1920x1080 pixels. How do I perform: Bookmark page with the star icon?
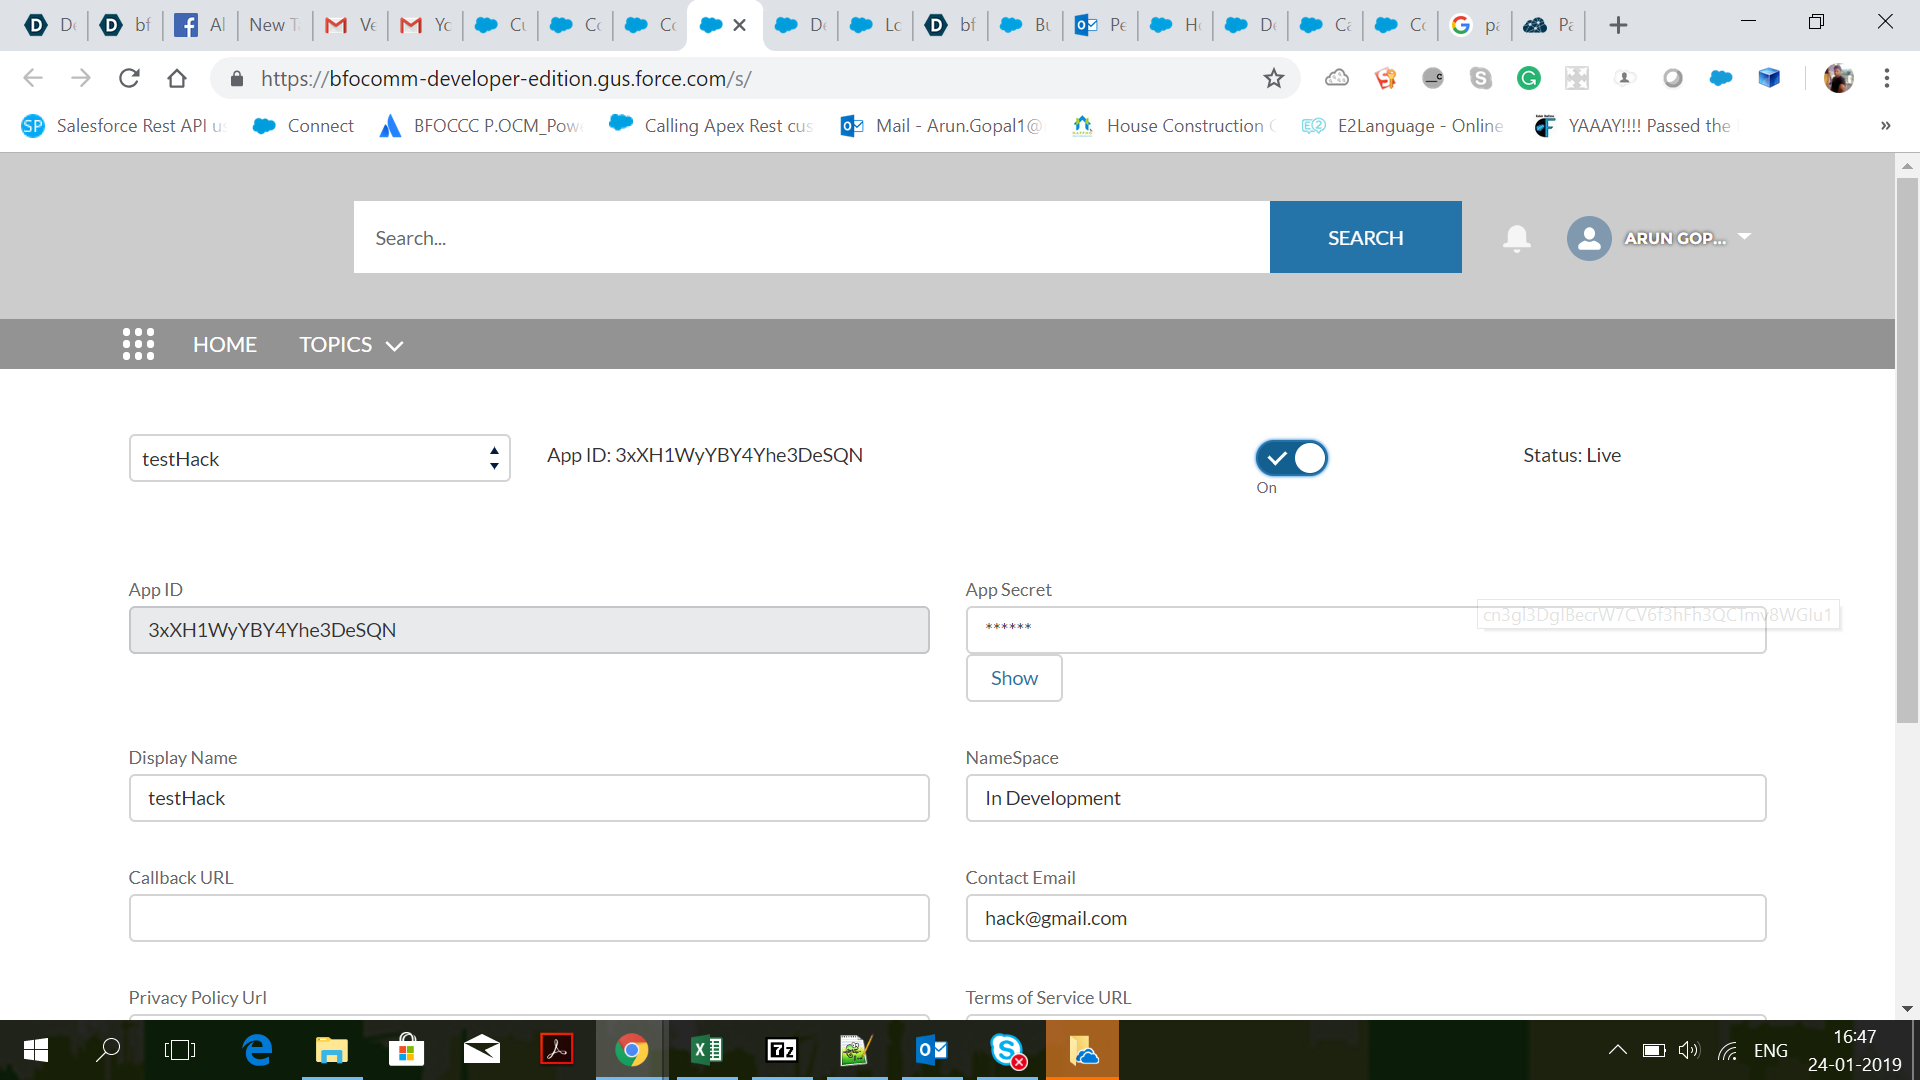pos(1273,78)
